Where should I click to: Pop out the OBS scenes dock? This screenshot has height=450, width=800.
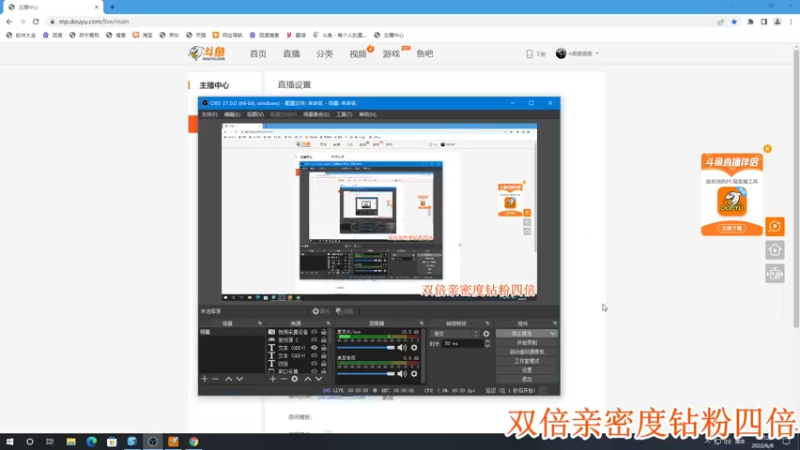coord(260,323)
